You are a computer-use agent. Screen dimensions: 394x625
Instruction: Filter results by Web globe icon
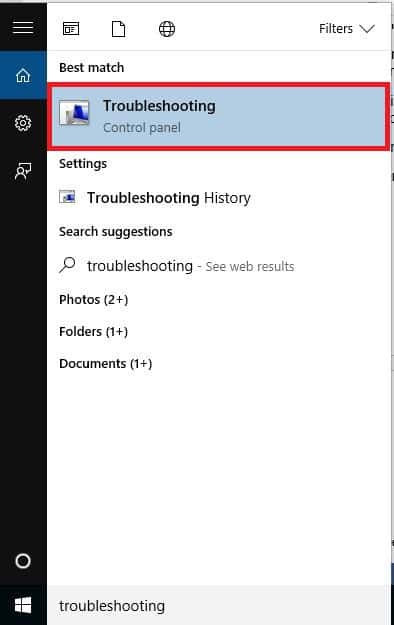point(167,29)
